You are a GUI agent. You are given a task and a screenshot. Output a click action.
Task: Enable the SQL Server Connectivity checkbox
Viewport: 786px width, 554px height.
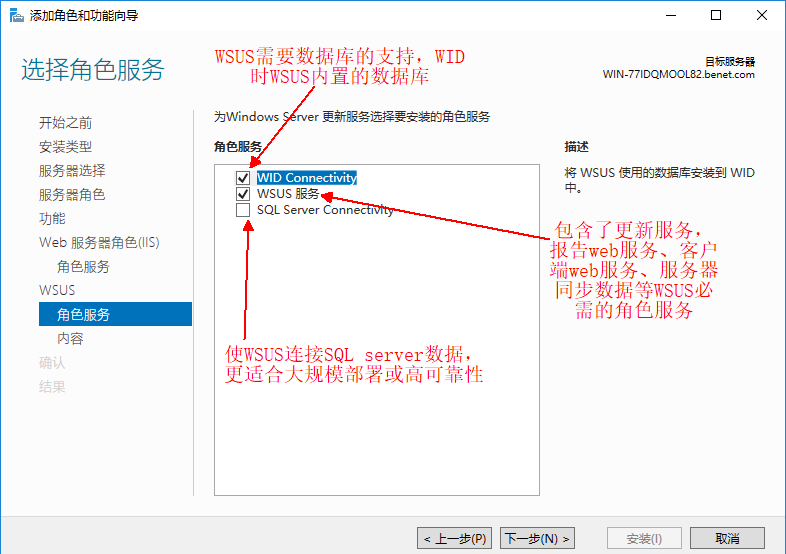(x=243, y=210)
